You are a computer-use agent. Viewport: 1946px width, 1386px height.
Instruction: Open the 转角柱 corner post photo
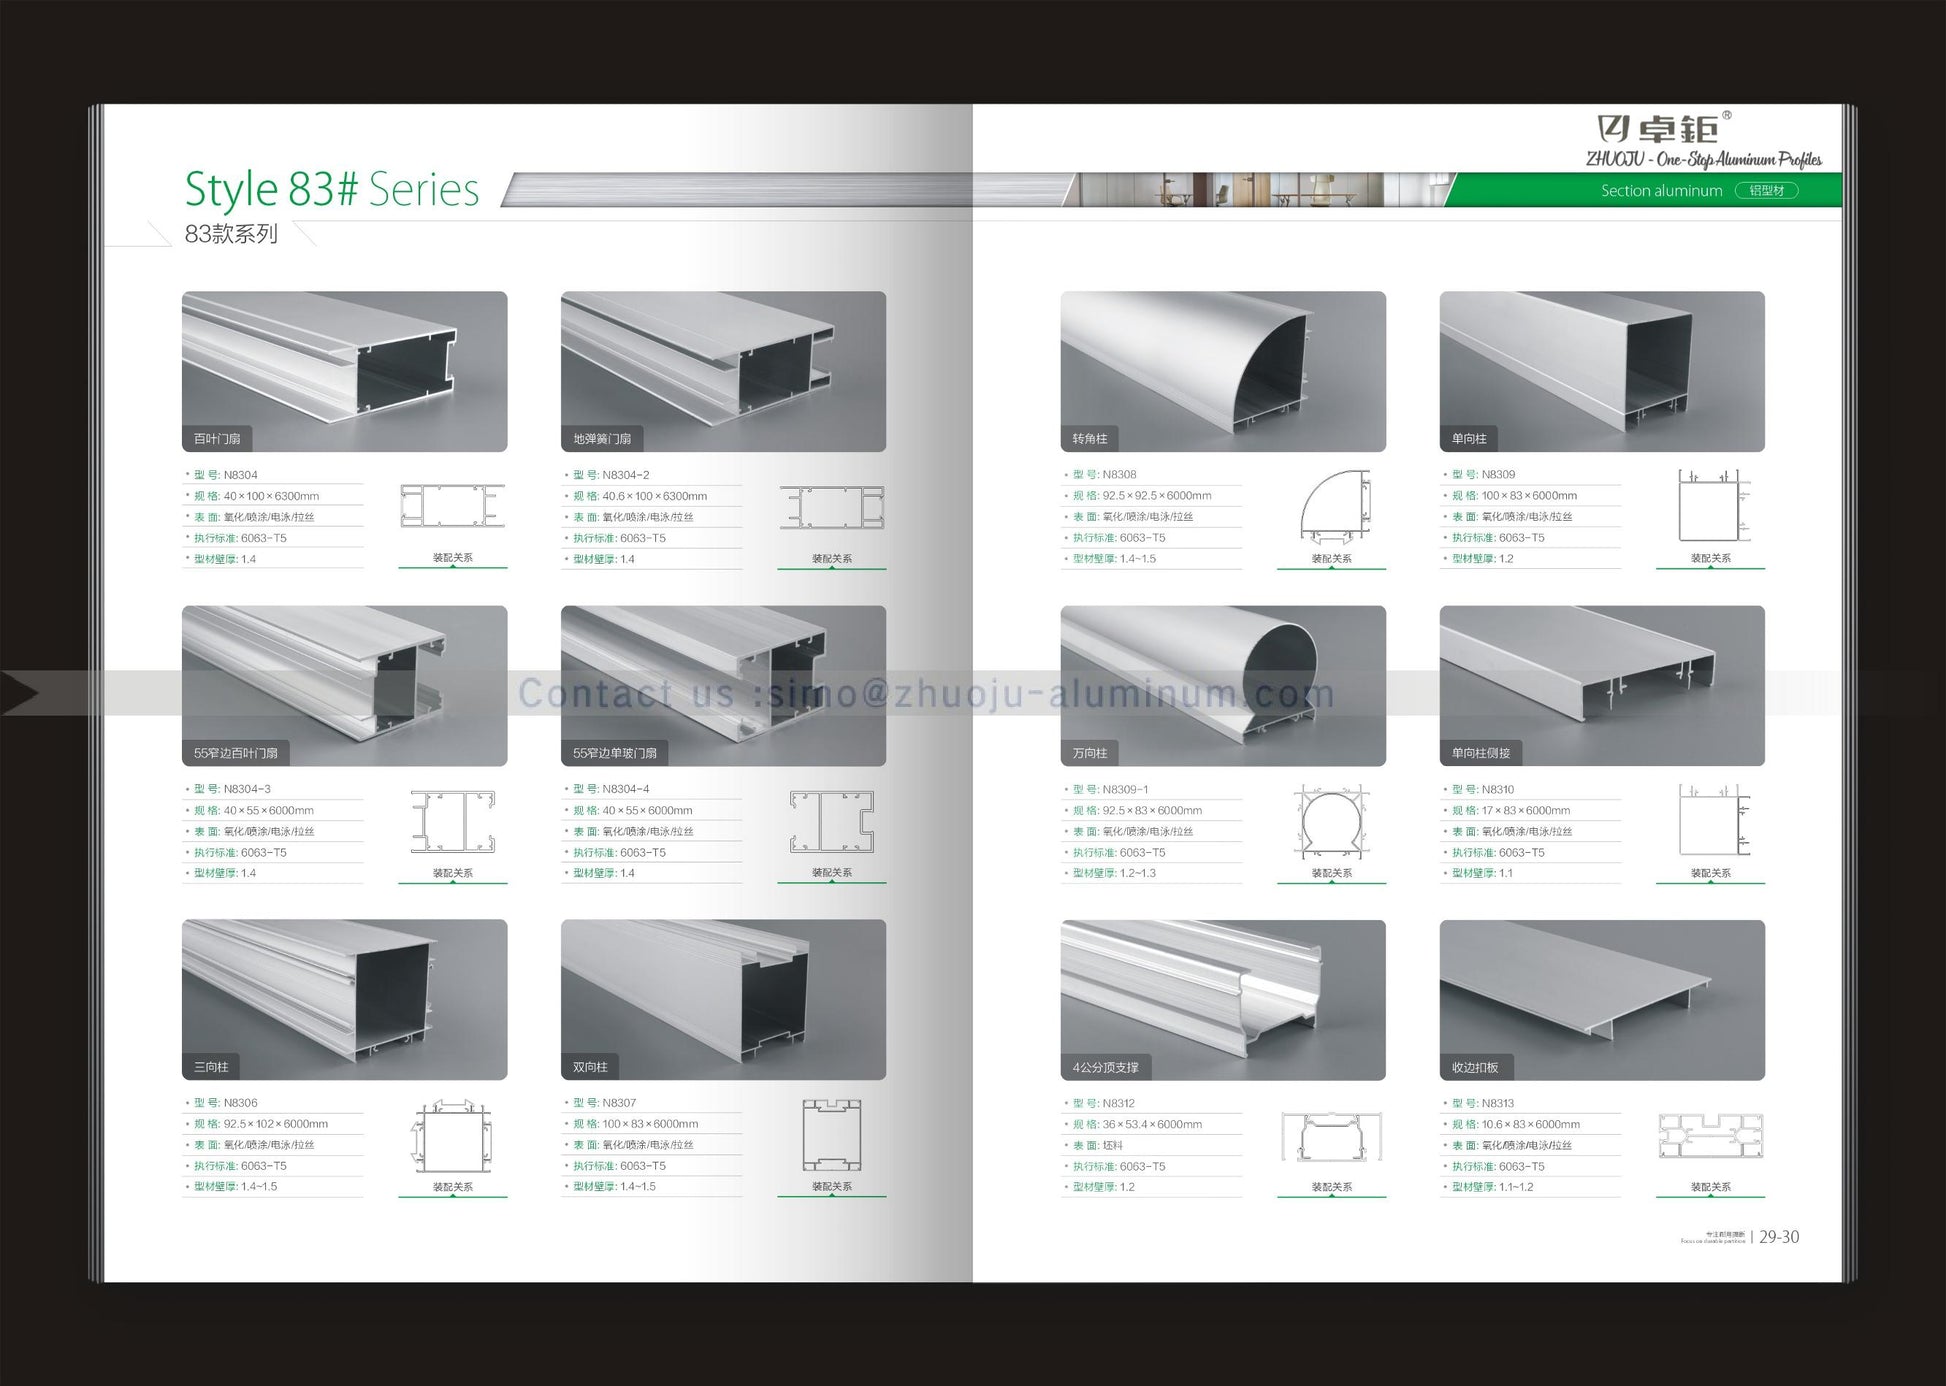click(x=1222, y=371)
